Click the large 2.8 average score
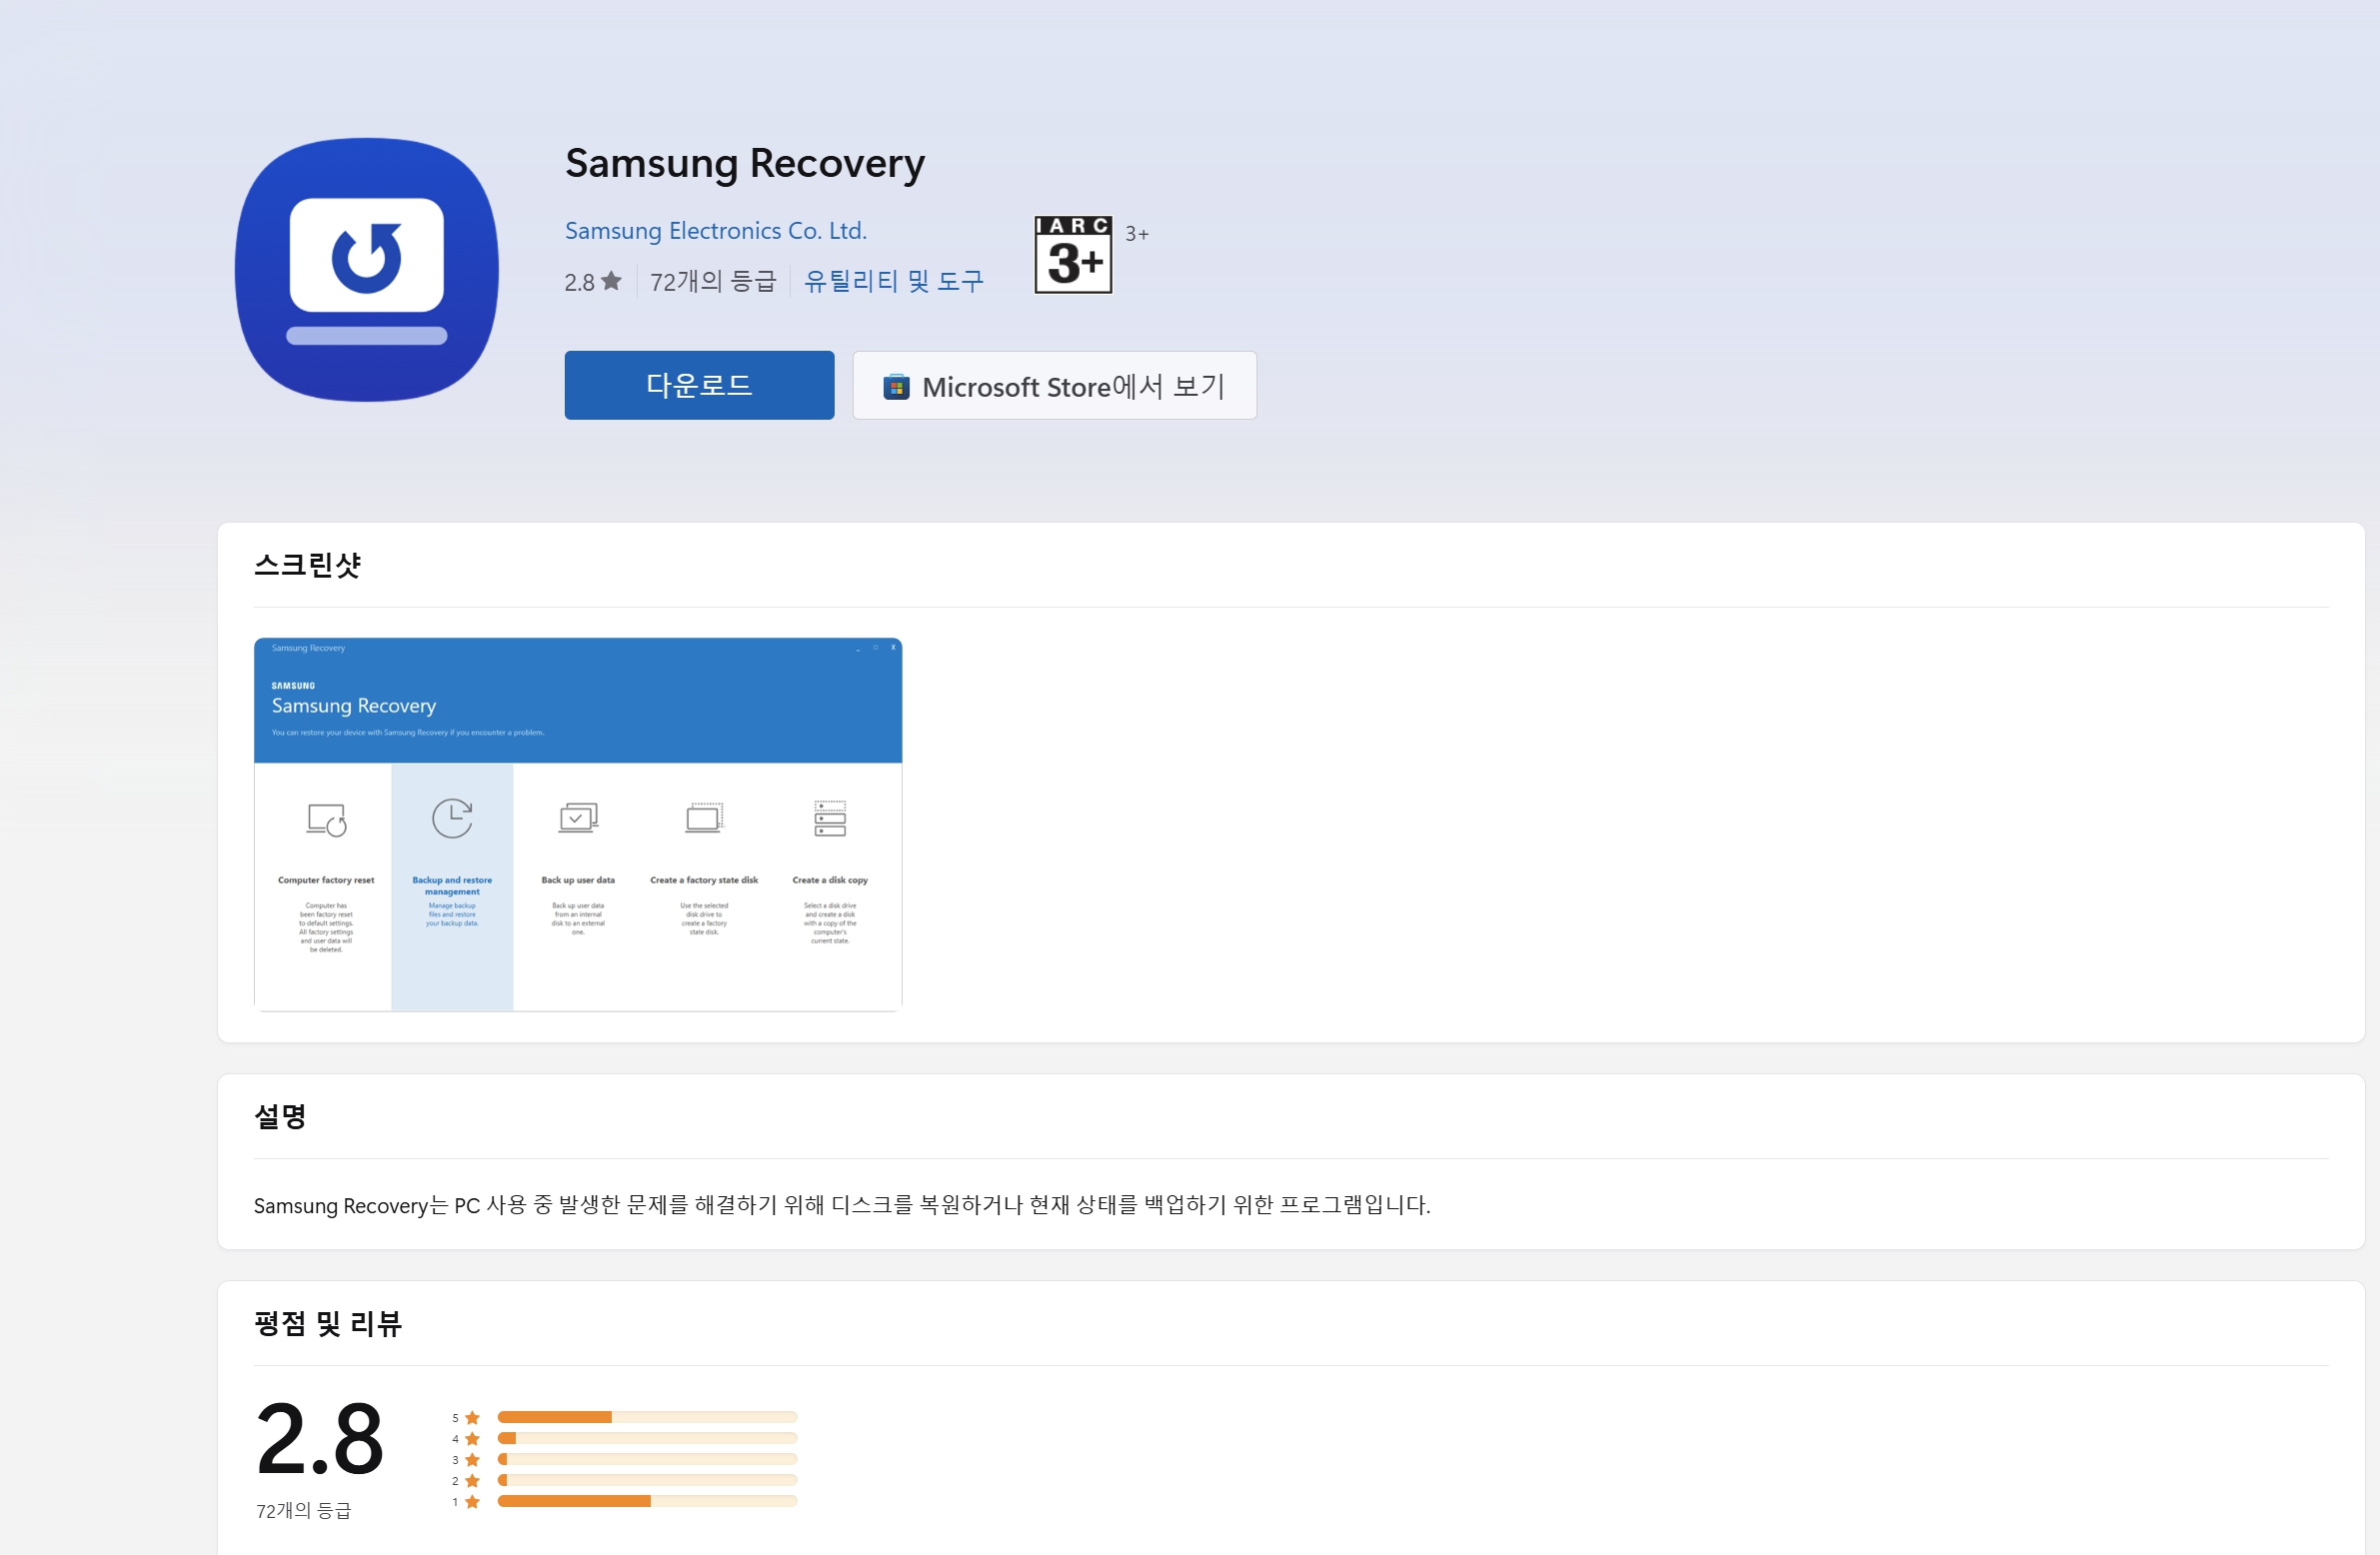Image resolution: width=2380 pixels, height=1555 pixels. tap(319, 1443)
